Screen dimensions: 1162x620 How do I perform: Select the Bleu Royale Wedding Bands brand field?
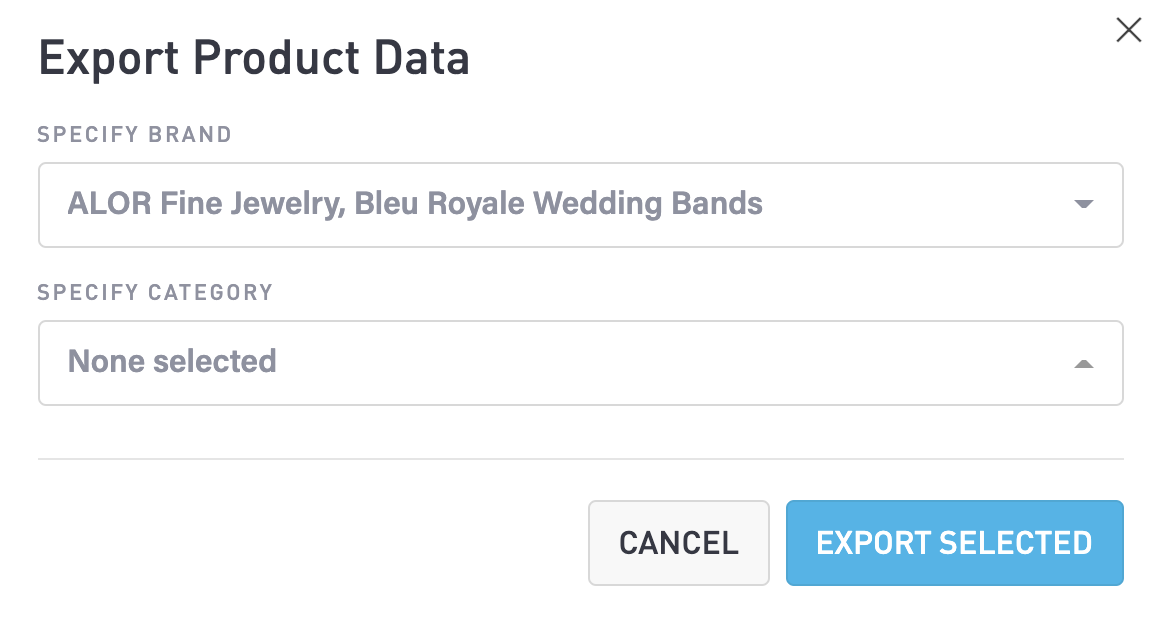pyautogui.click(x=580, y=205)
